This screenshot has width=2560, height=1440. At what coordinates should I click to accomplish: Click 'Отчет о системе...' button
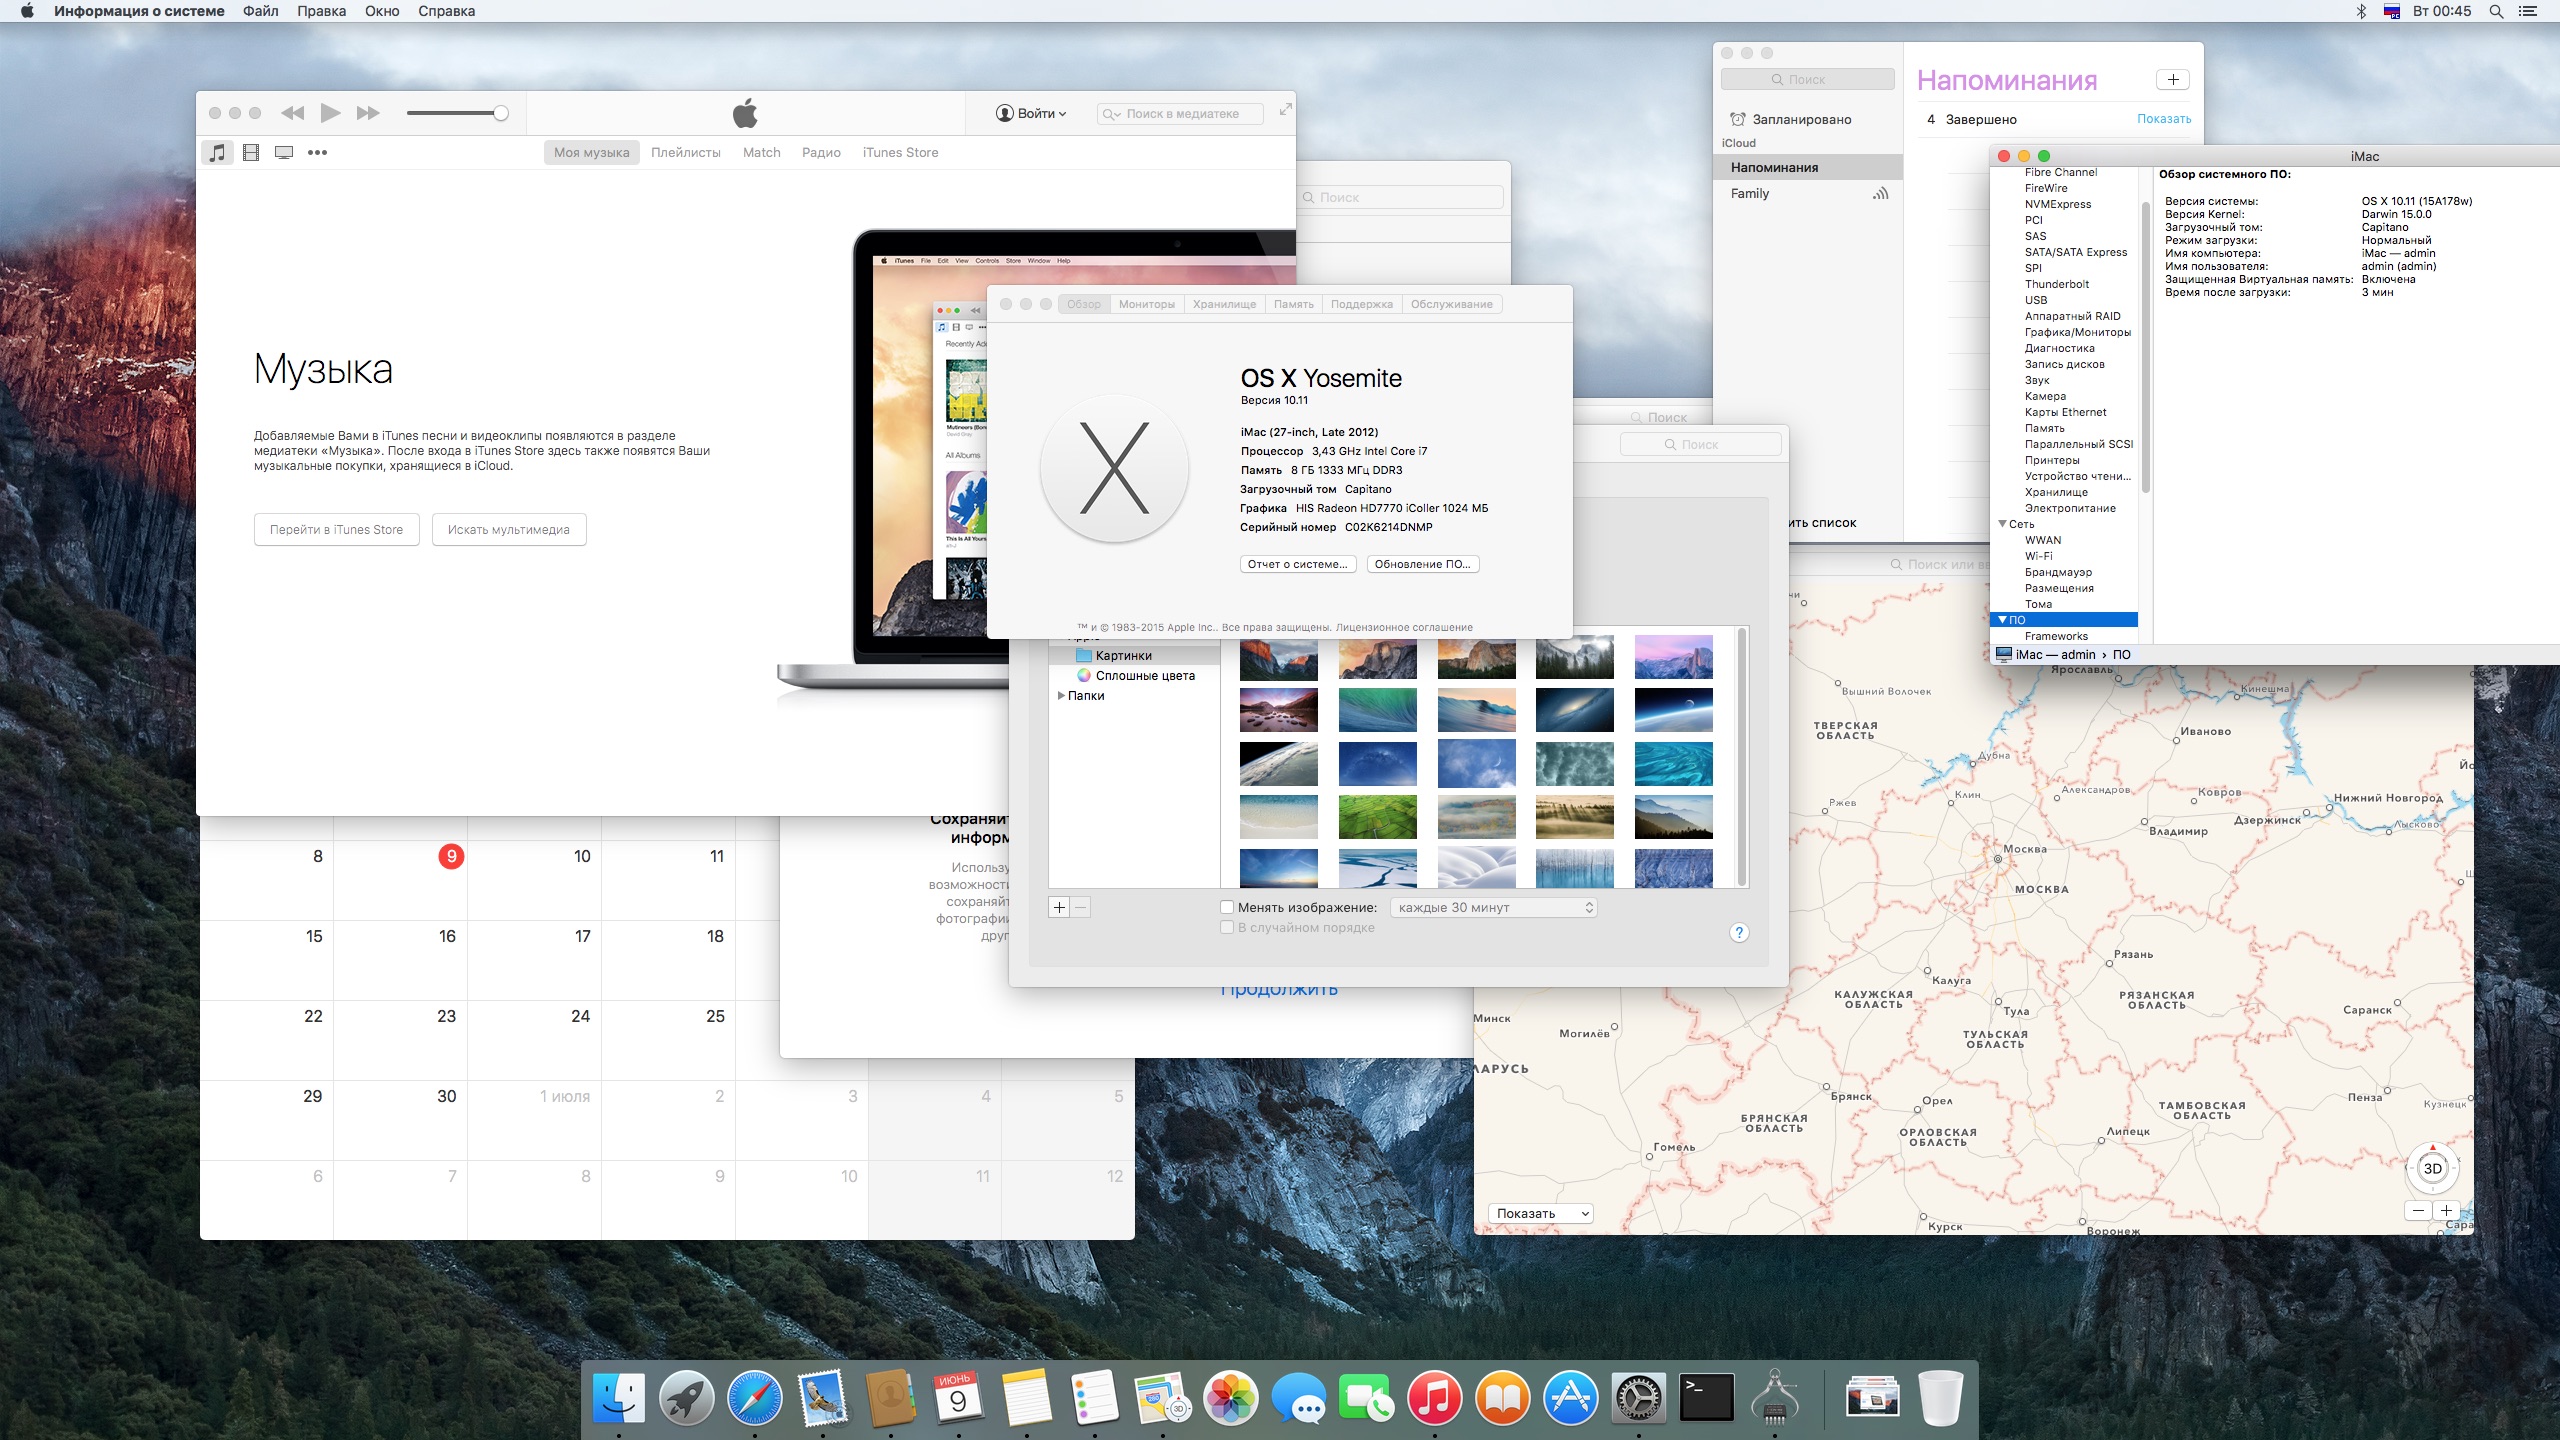coord(1298,564)
